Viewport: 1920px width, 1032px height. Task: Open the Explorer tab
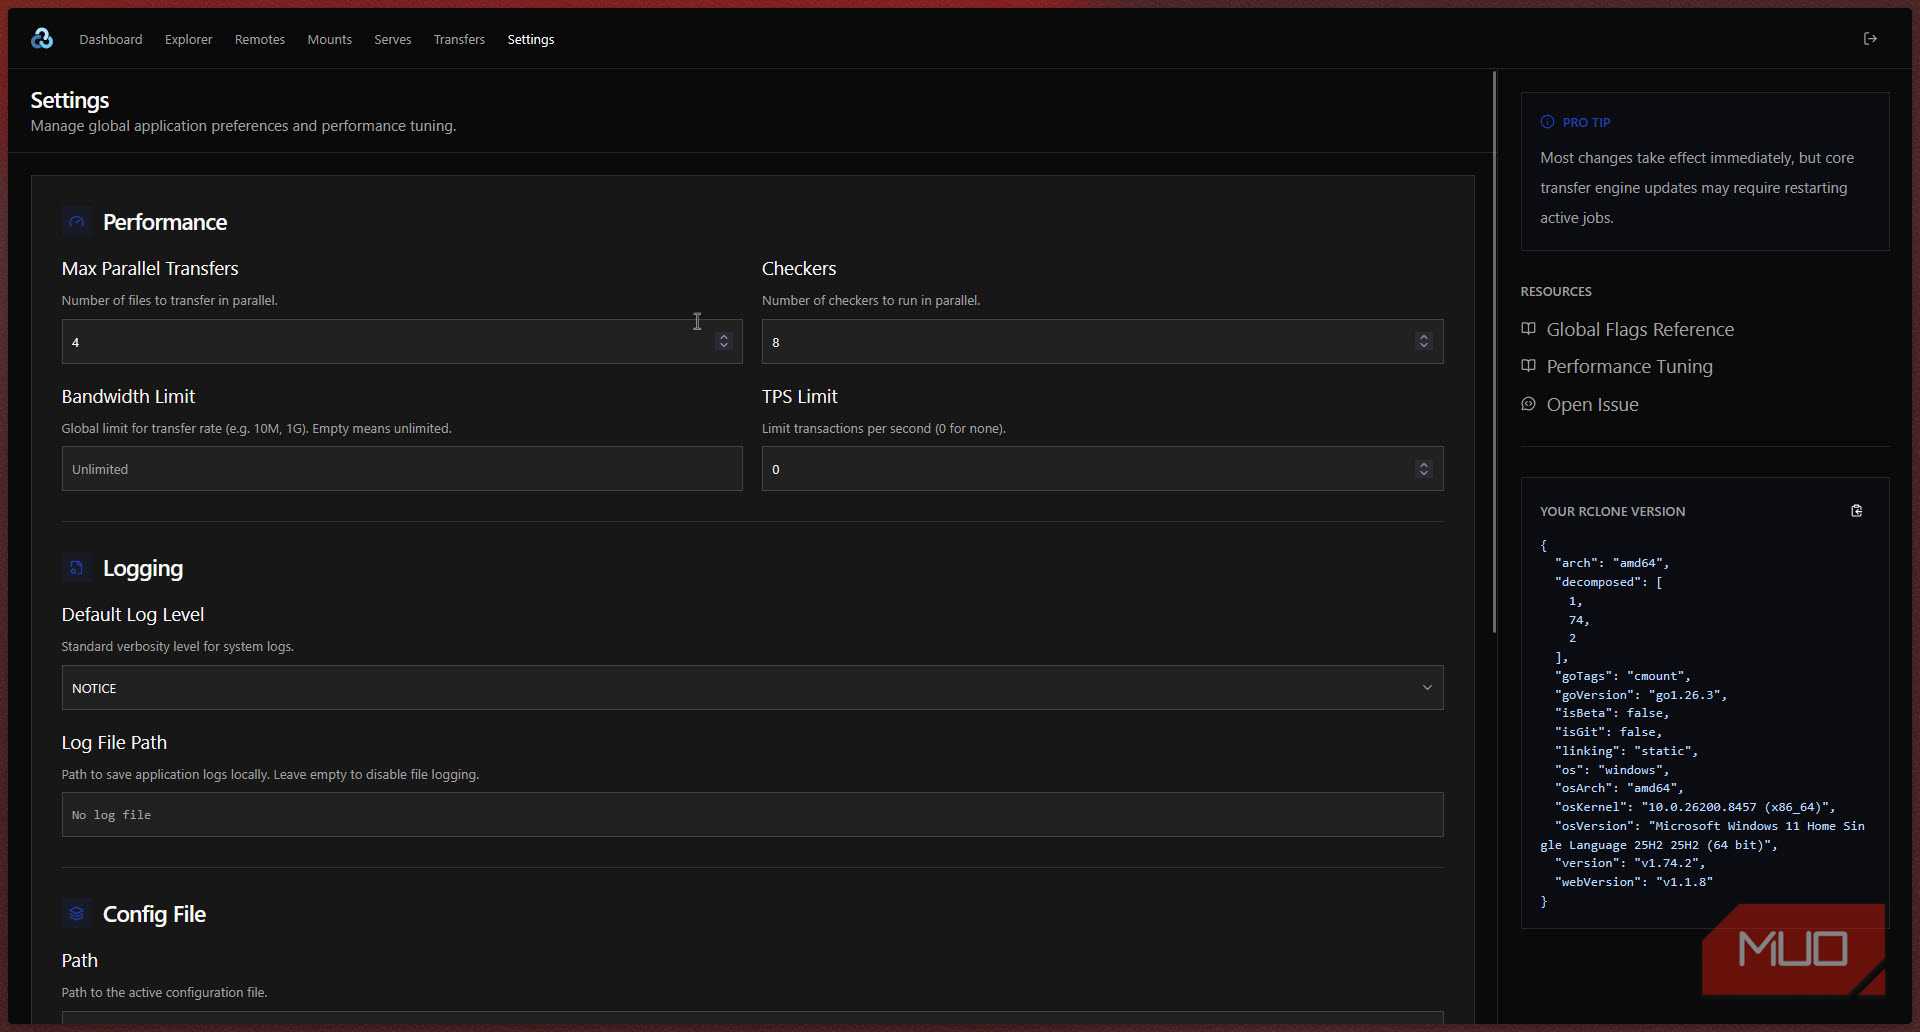[x=189, y=39]
